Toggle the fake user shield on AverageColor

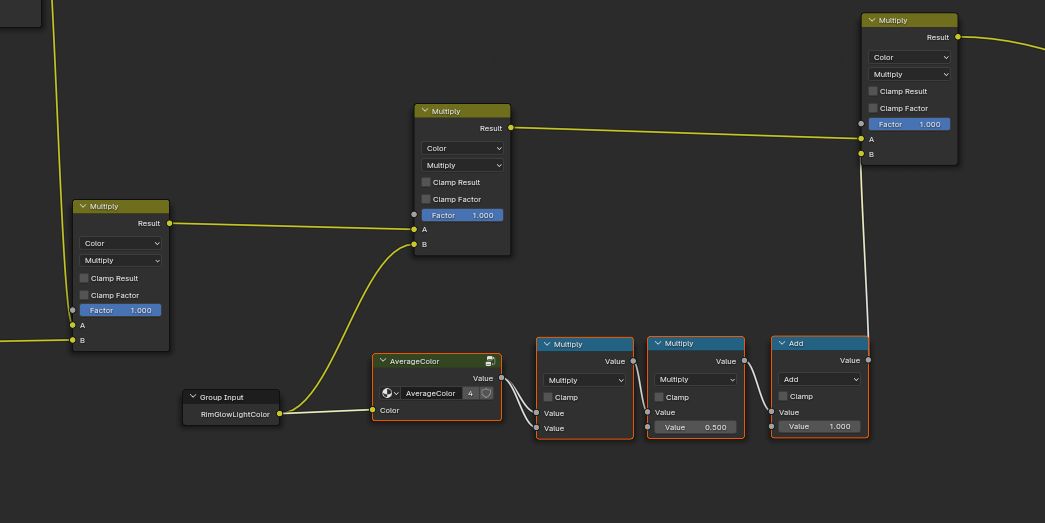486,393
